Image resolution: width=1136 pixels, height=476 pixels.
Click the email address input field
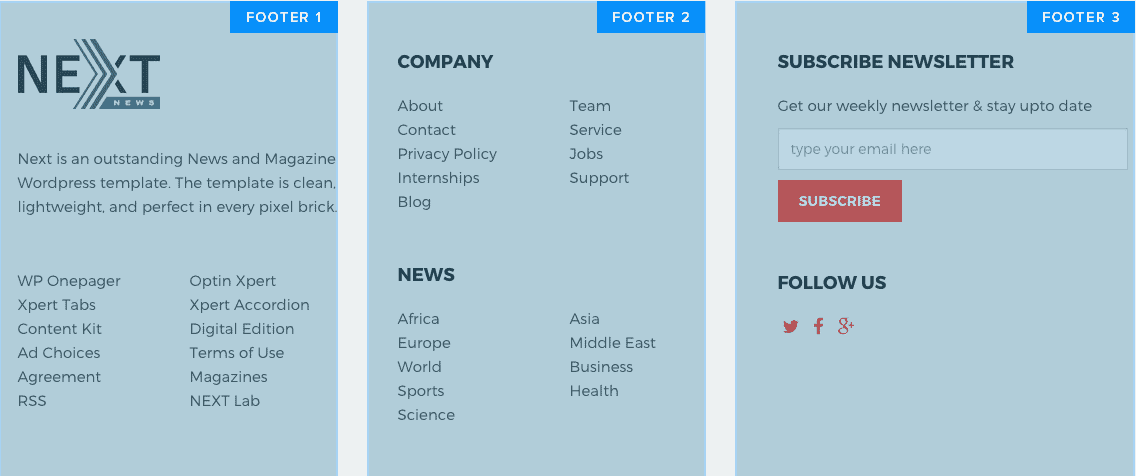coord(952,150)
